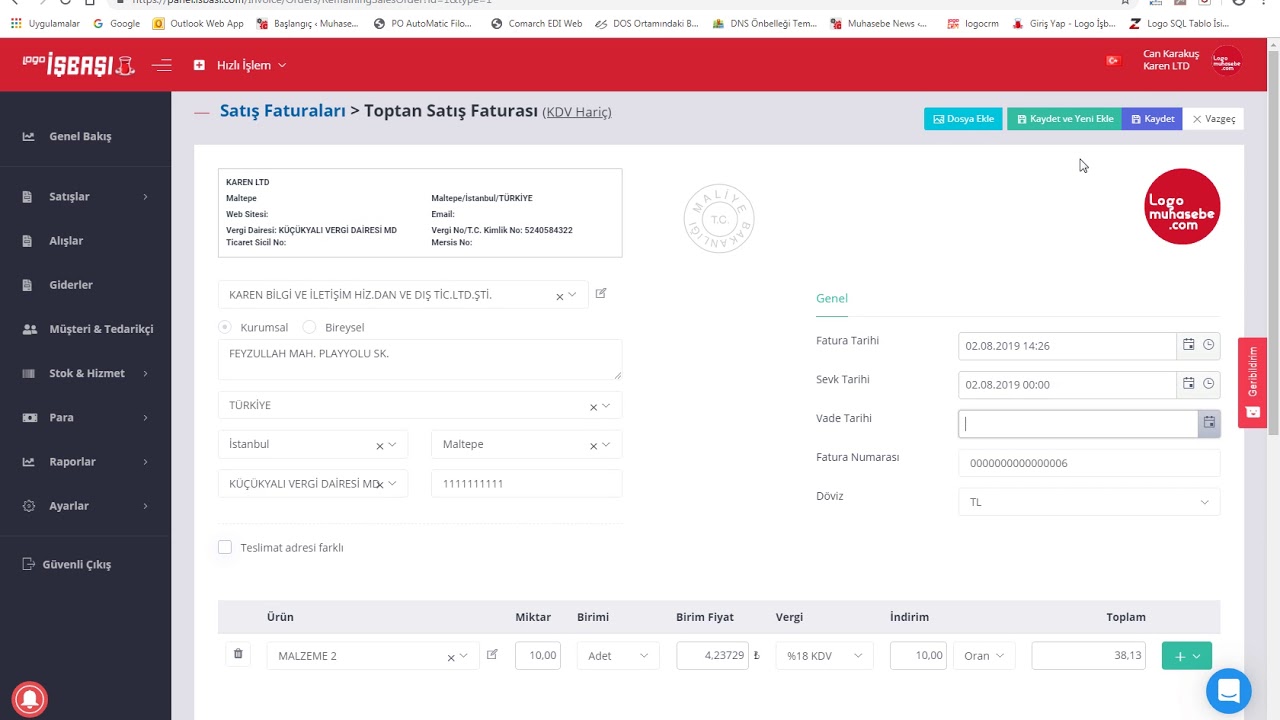
Task: Toggle the hamburger sidebar menu icon
Action: [x=161, y=65]
